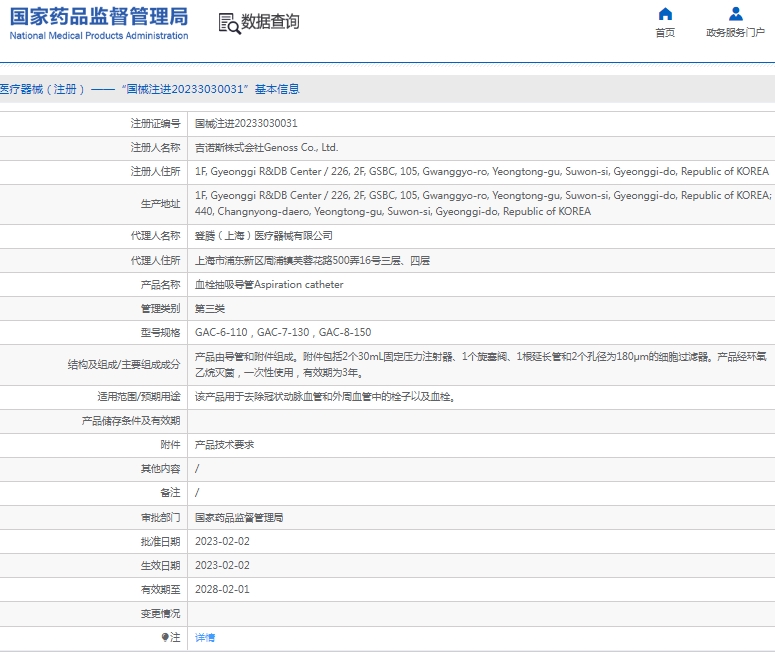Click the 数据查询 search document icon

[x=229, y=23]
